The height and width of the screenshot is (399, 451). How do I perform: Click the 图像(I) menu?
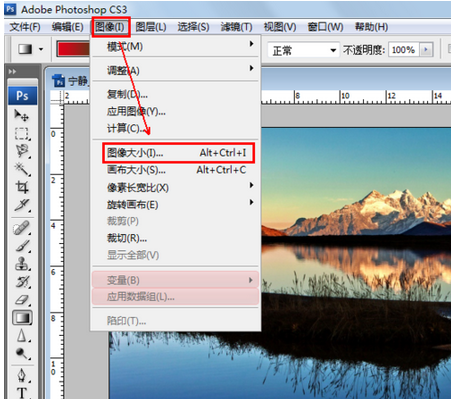110,27
